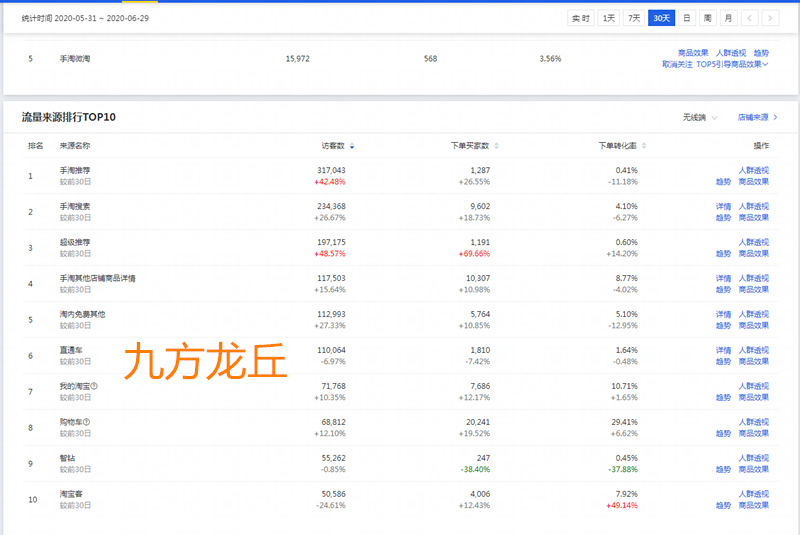Click 手淘搜索 visitor count 234,368
800x535 pixels.
(331, 206)
